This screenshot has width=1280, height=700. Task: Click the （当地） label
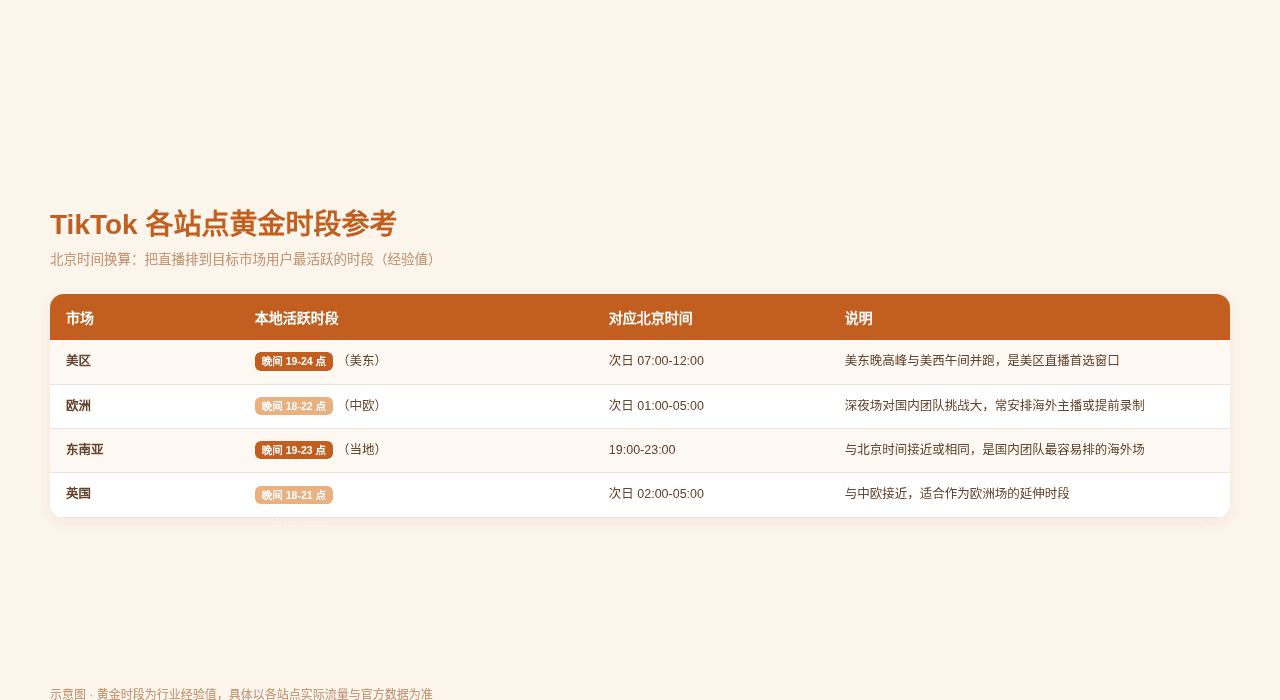[x=362, y=449]
